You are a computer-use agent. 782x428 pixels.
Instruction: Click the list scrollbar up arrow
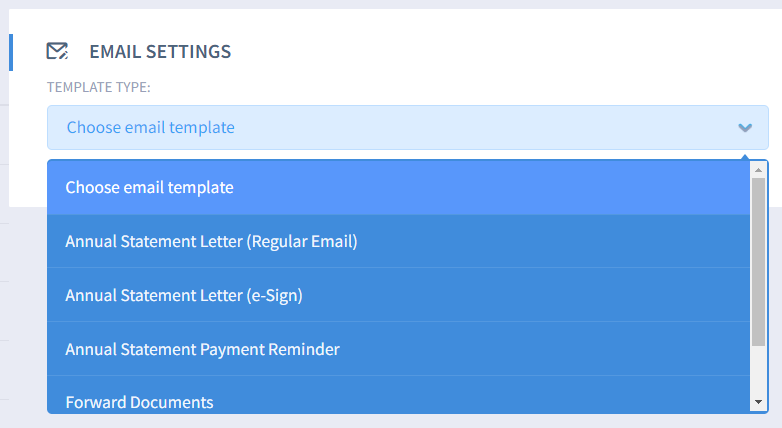pyautogui.click(x=758, y=170)
